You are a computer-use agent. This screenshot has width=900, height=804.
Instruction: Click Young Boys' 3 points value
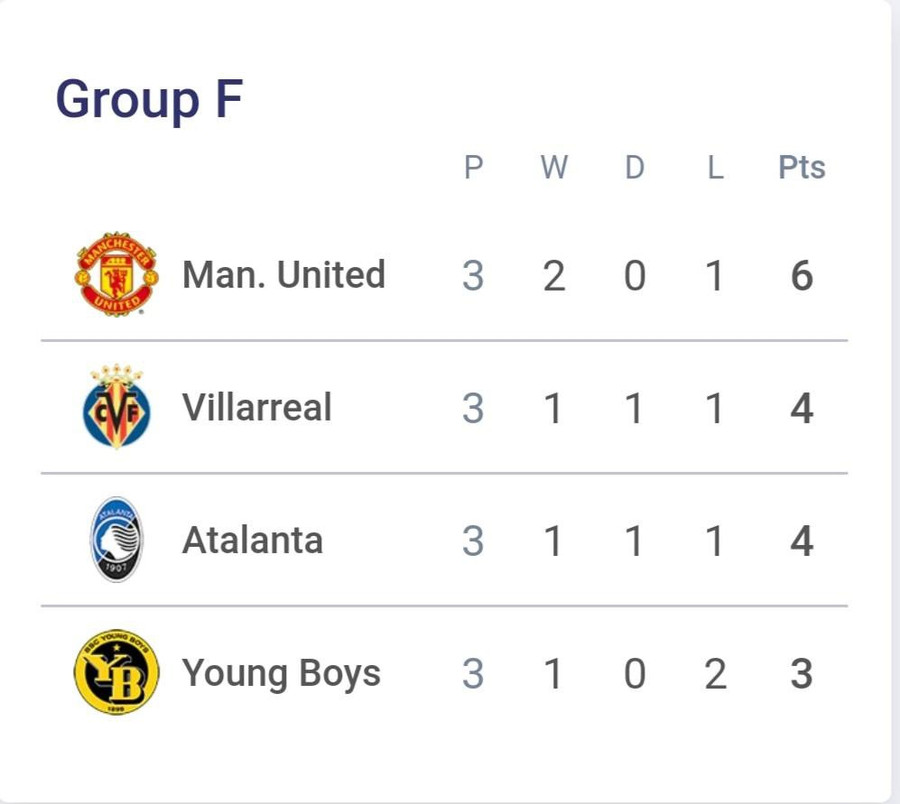(x=801, y=674)
